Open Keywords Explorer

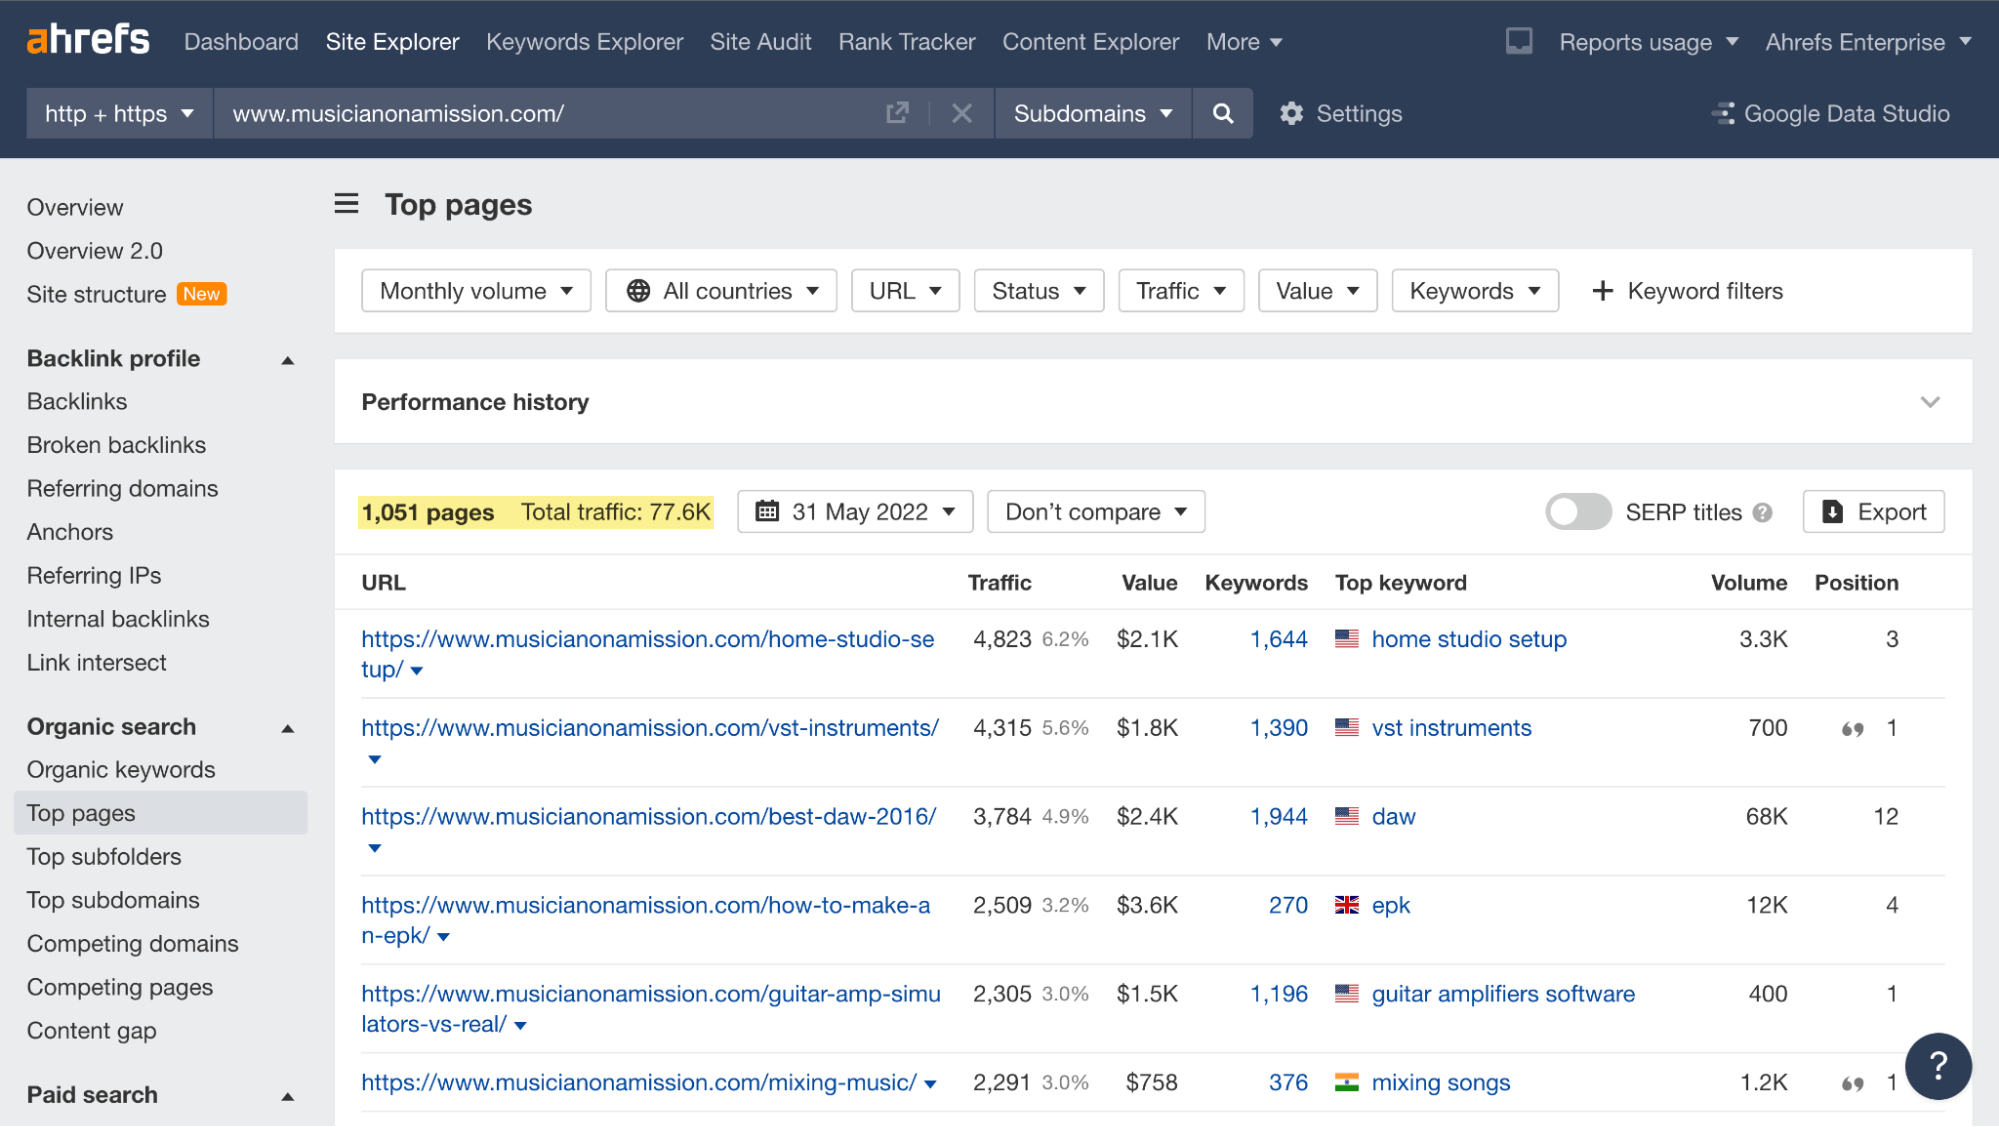pos(585,42)
